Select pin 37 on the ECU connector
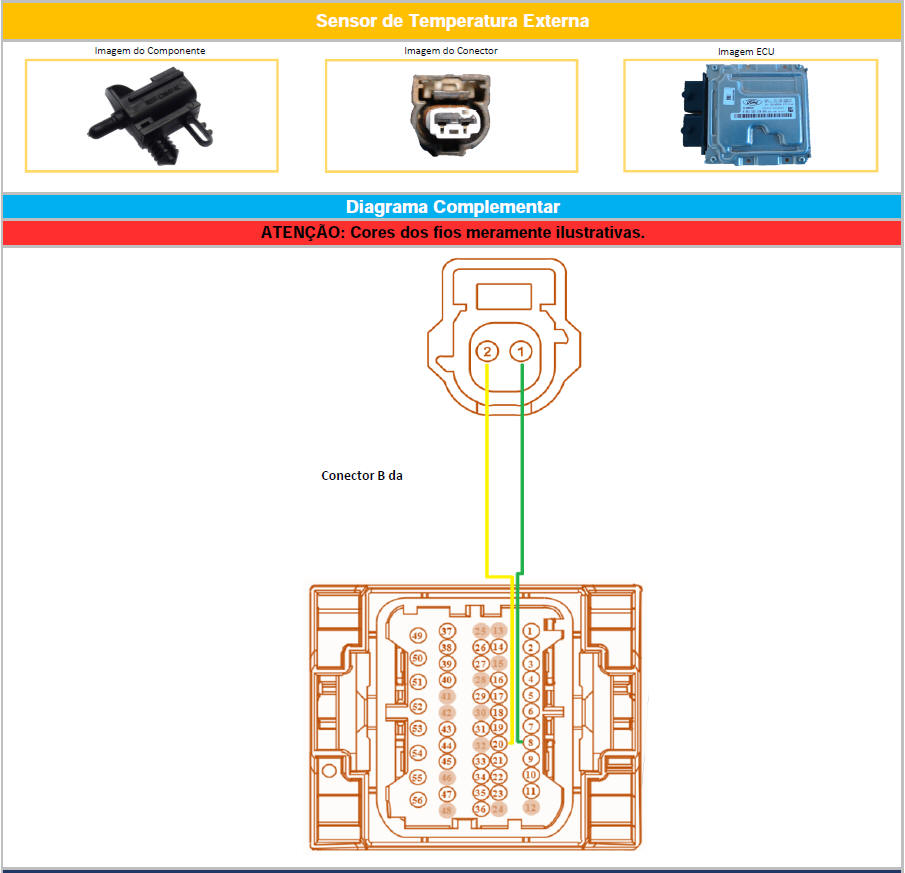The image size is (905, 873). click(447, 631)
